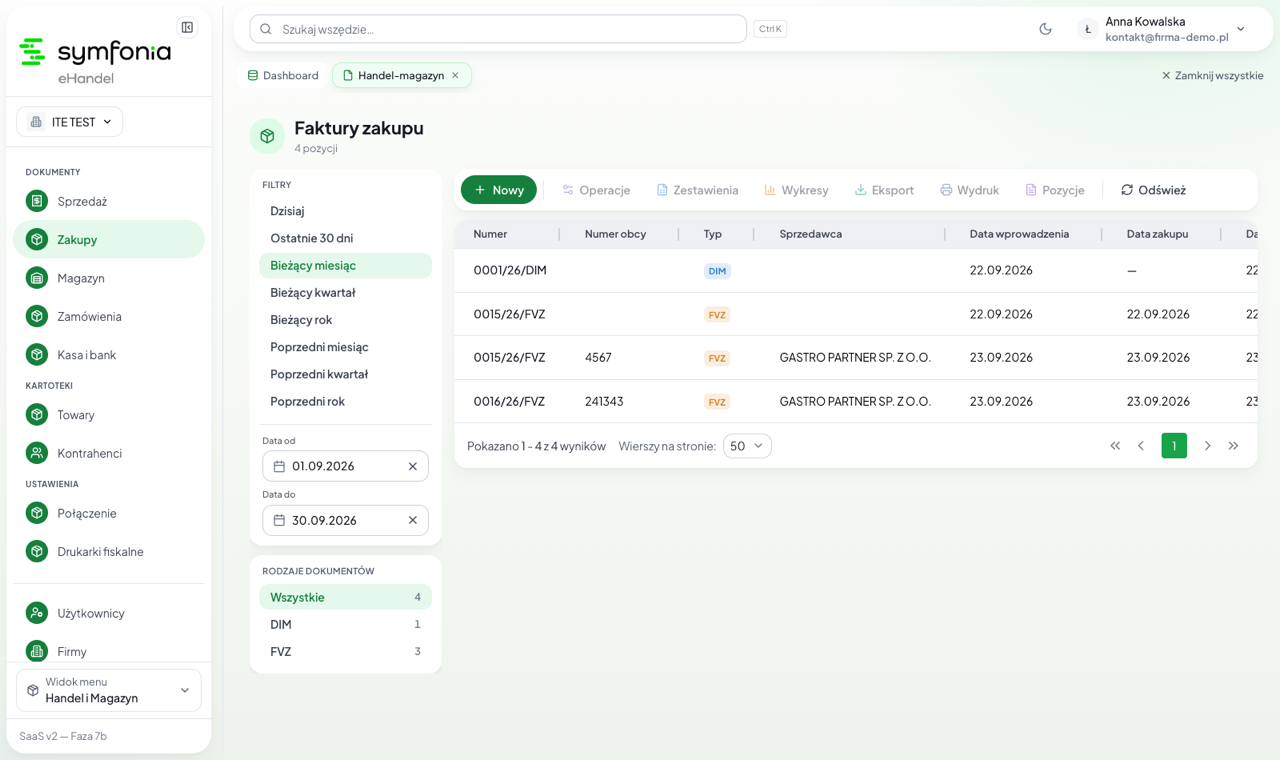Viewport: 1280px width, 760px height.
Task: Switch to the Dashboard tab
Action: (x=283, y=75)
